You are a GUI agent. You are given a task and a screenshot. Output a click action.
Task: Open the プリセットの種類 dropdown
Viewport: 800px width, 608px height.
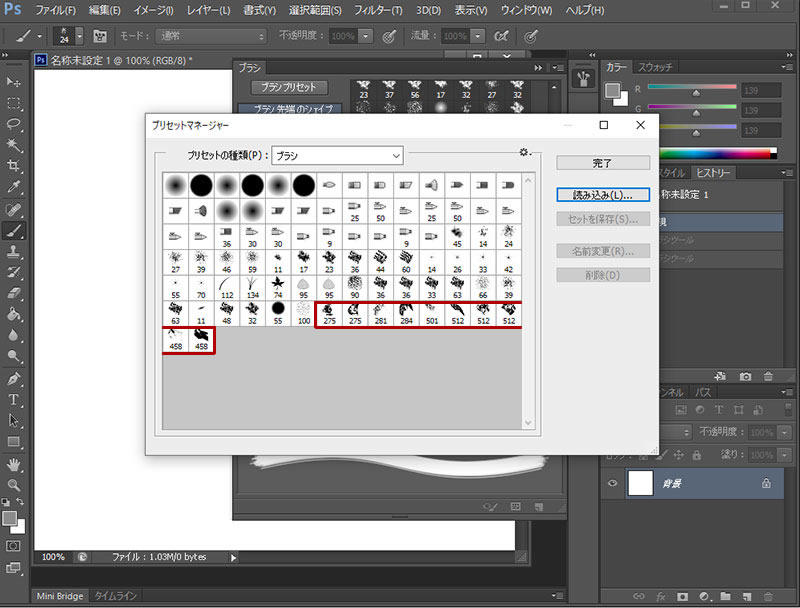point(337,156)
